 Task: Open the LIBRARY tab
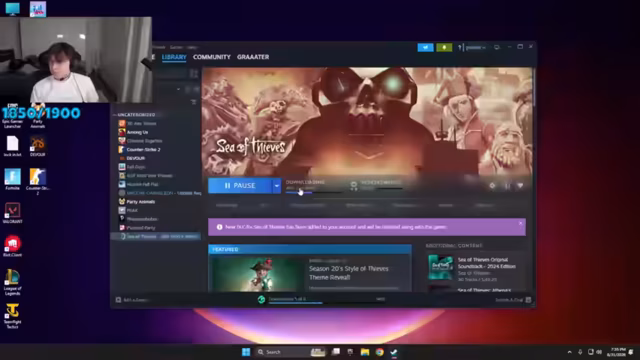coord(174,57)
